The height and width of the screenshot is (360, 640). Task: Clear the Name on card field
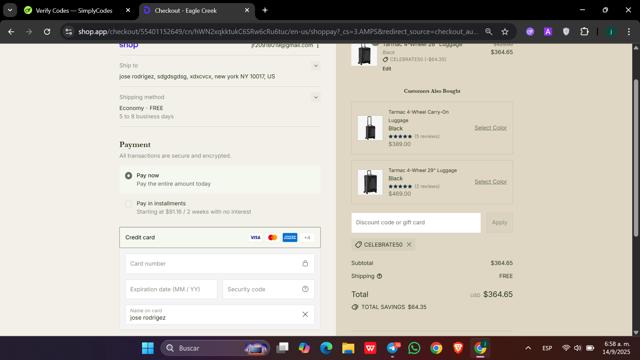click(x=305, y=314)
